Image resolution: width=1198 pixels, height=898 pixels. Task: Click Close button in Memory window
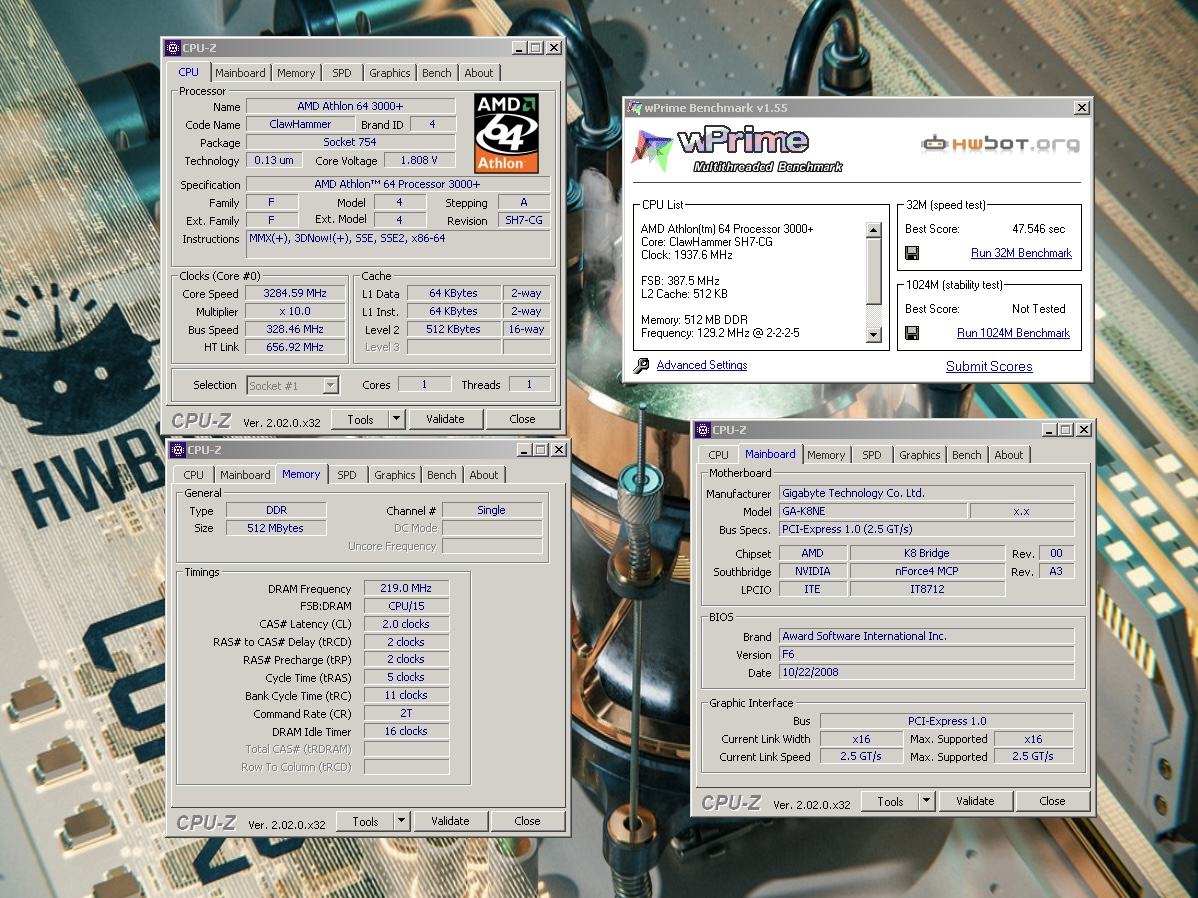click(x=527, y=821)
